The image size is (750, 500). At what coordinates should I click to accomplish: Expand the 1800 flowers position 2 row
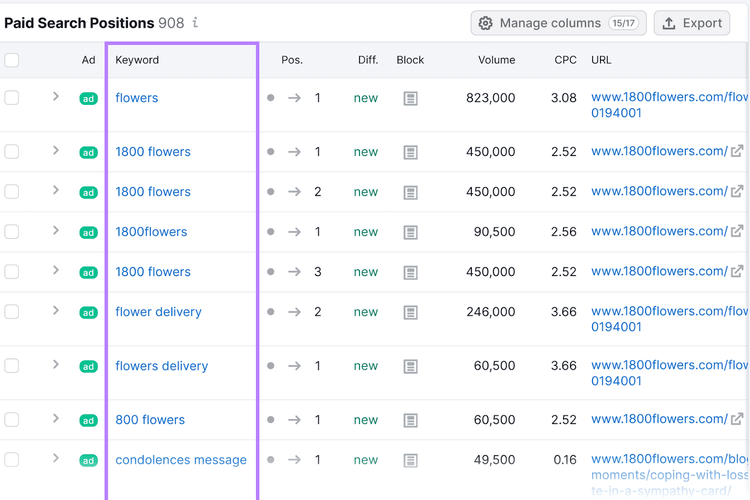[x=55, y=190]
